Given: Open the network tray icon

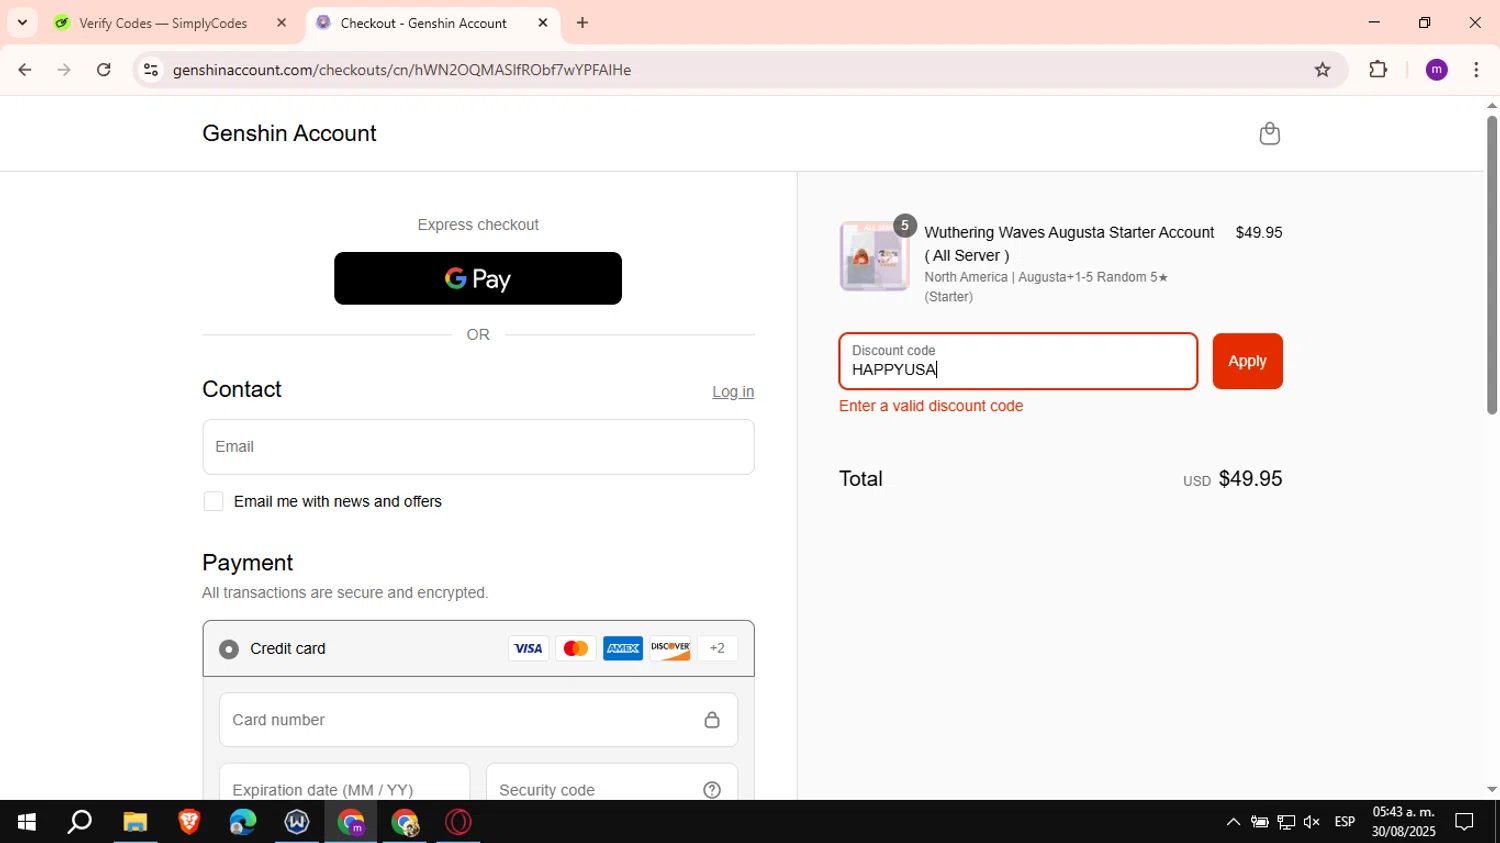Looking at the screenshot, I should pos(1286,822).
